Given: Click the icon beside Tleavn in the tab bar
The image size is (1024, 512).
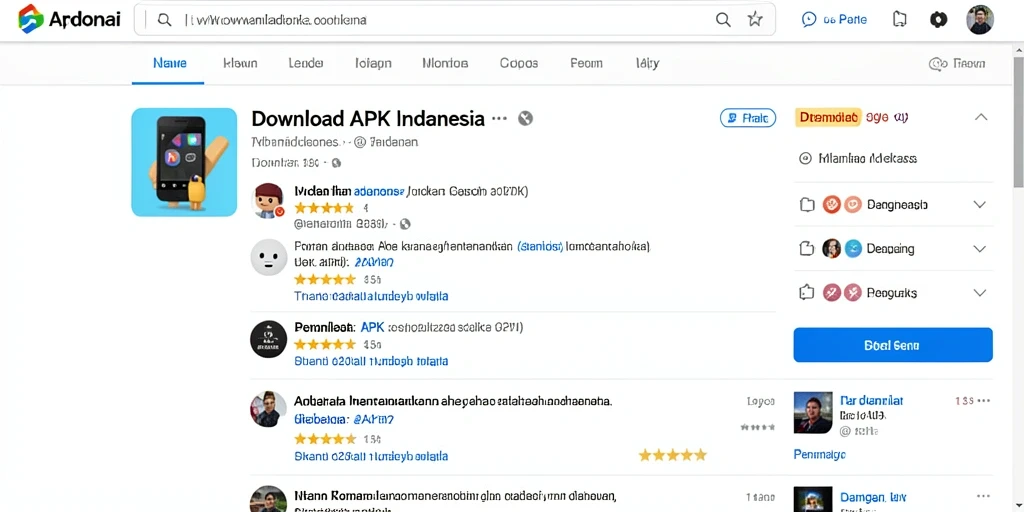Looking at the screenshot, I should [x=938, y=63].
